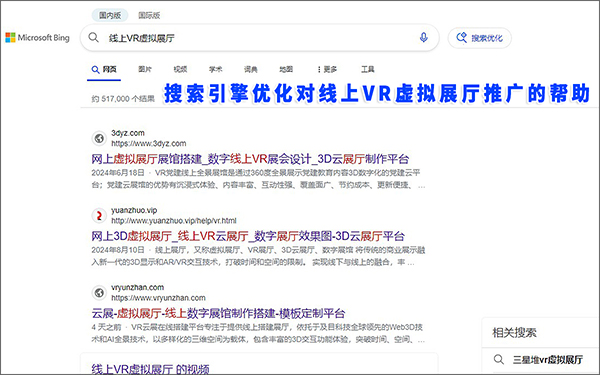
Task: Open the 地图 results tab
Action: (x=286, y=69)
